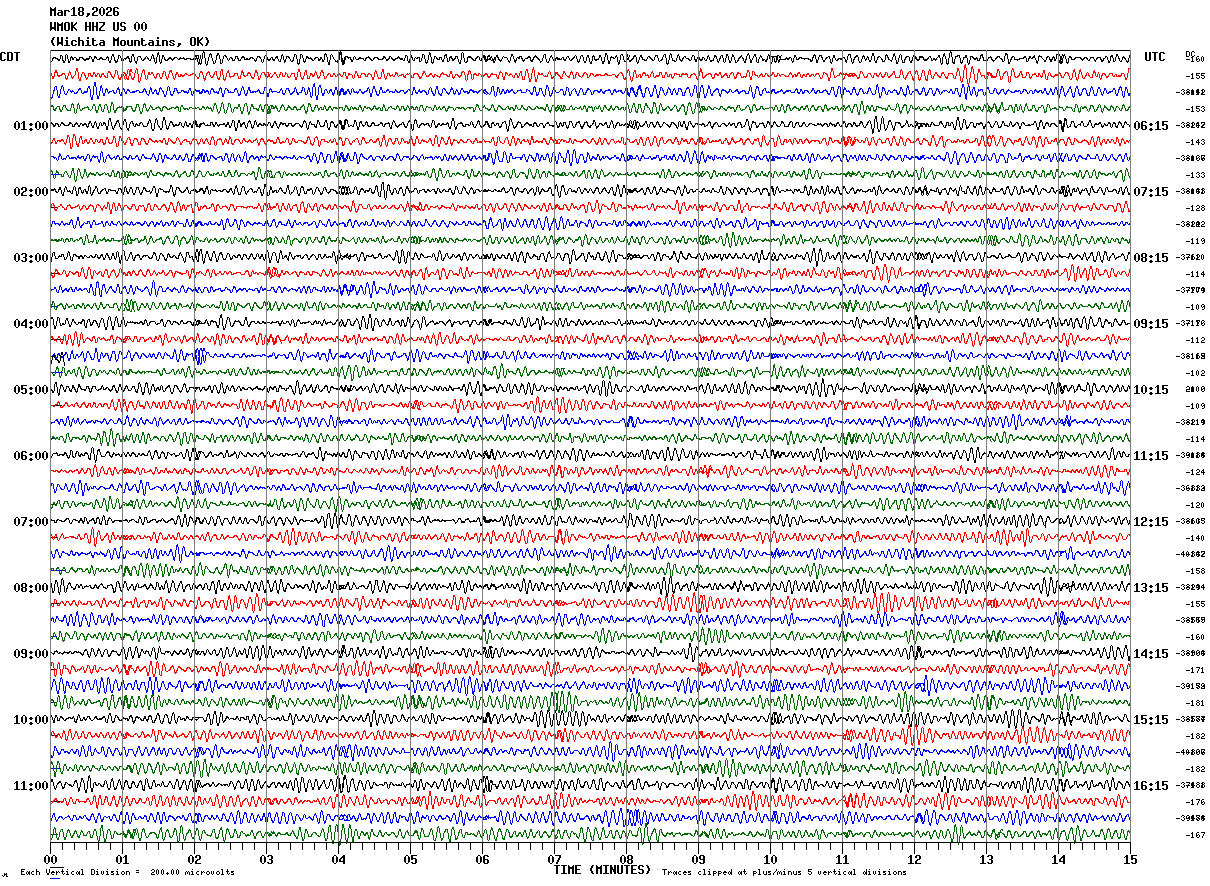
Task: Select minute tick label 02 on bottom axis
Action: tap(194, 859)
